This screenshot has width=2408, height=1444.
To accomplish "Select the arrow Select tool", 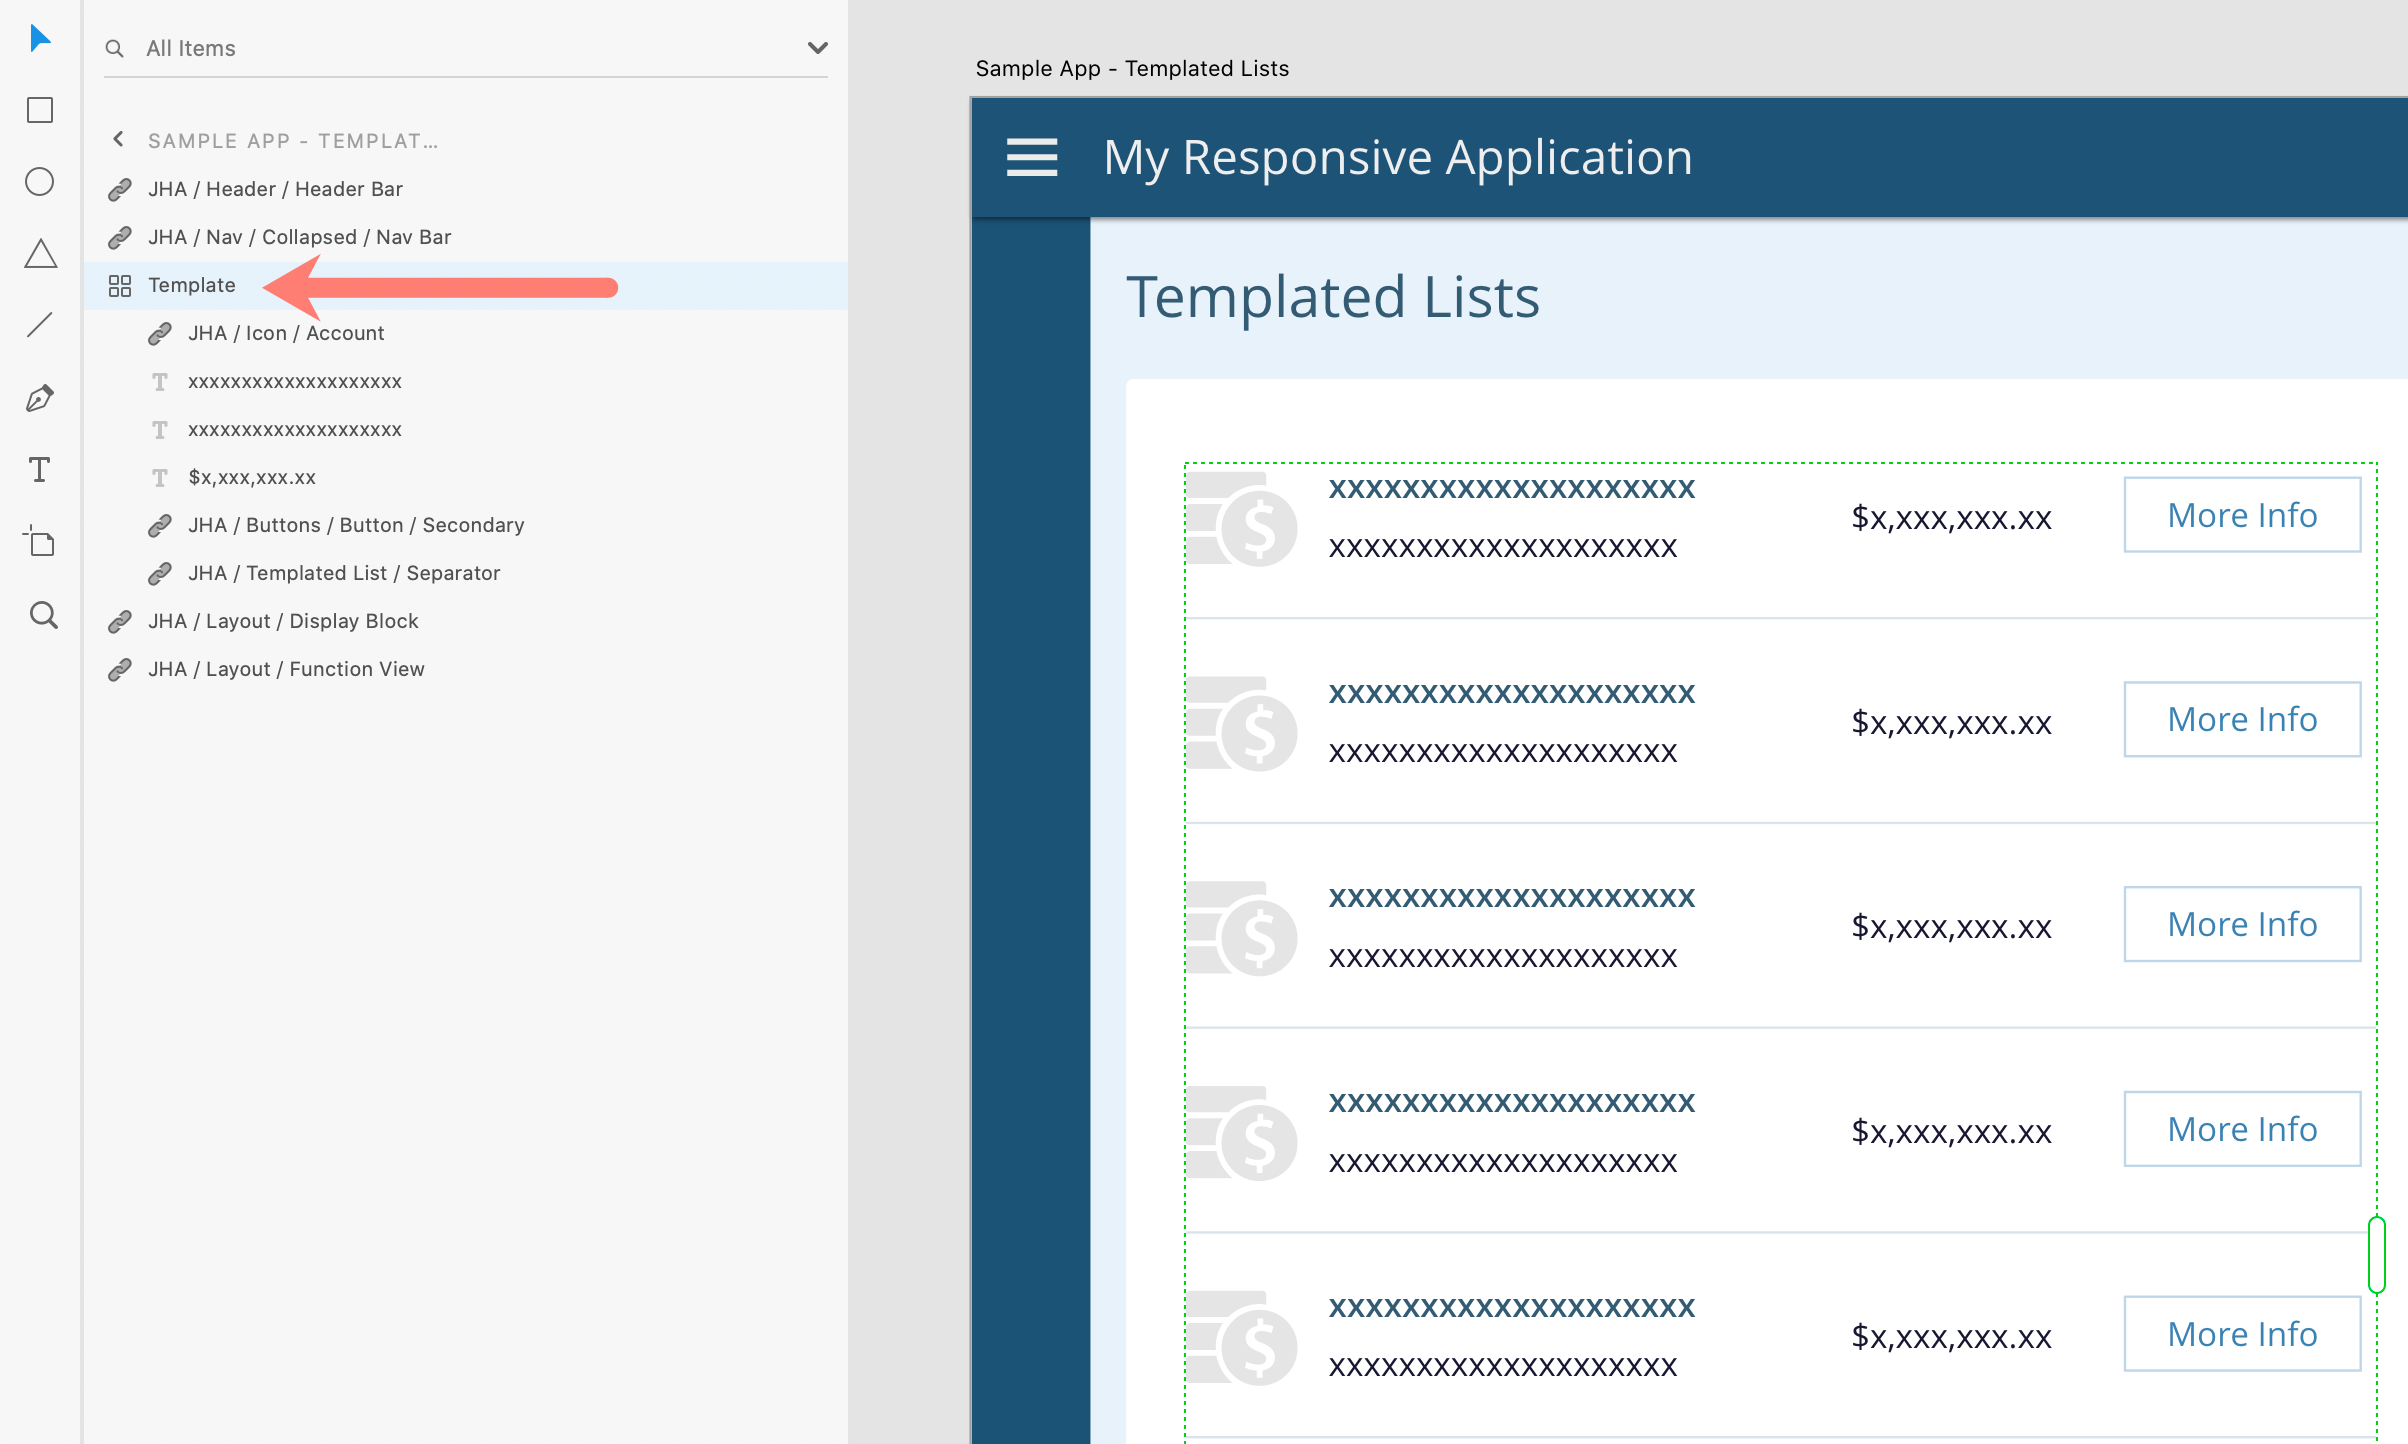I will pyautogui.click(x=40, y=39).
